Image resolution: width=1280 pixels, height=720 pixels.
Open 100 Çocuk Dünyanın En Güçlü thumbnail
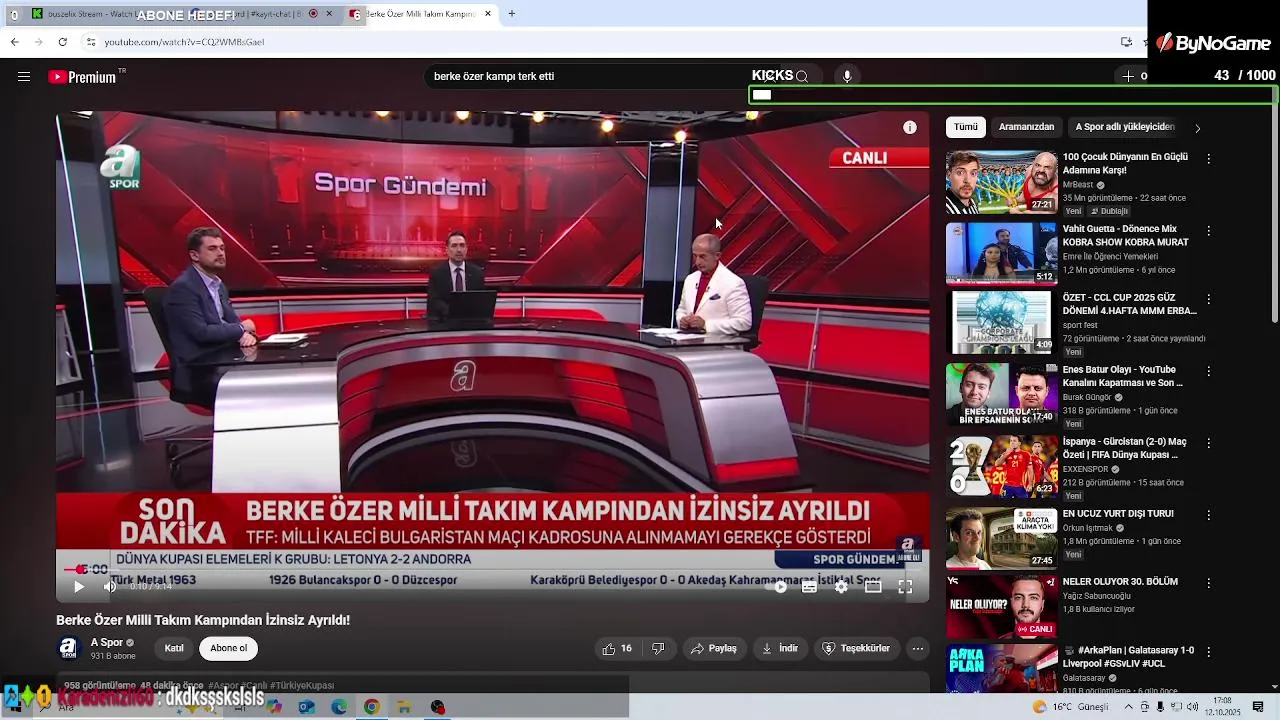[x=1001, y=182]
